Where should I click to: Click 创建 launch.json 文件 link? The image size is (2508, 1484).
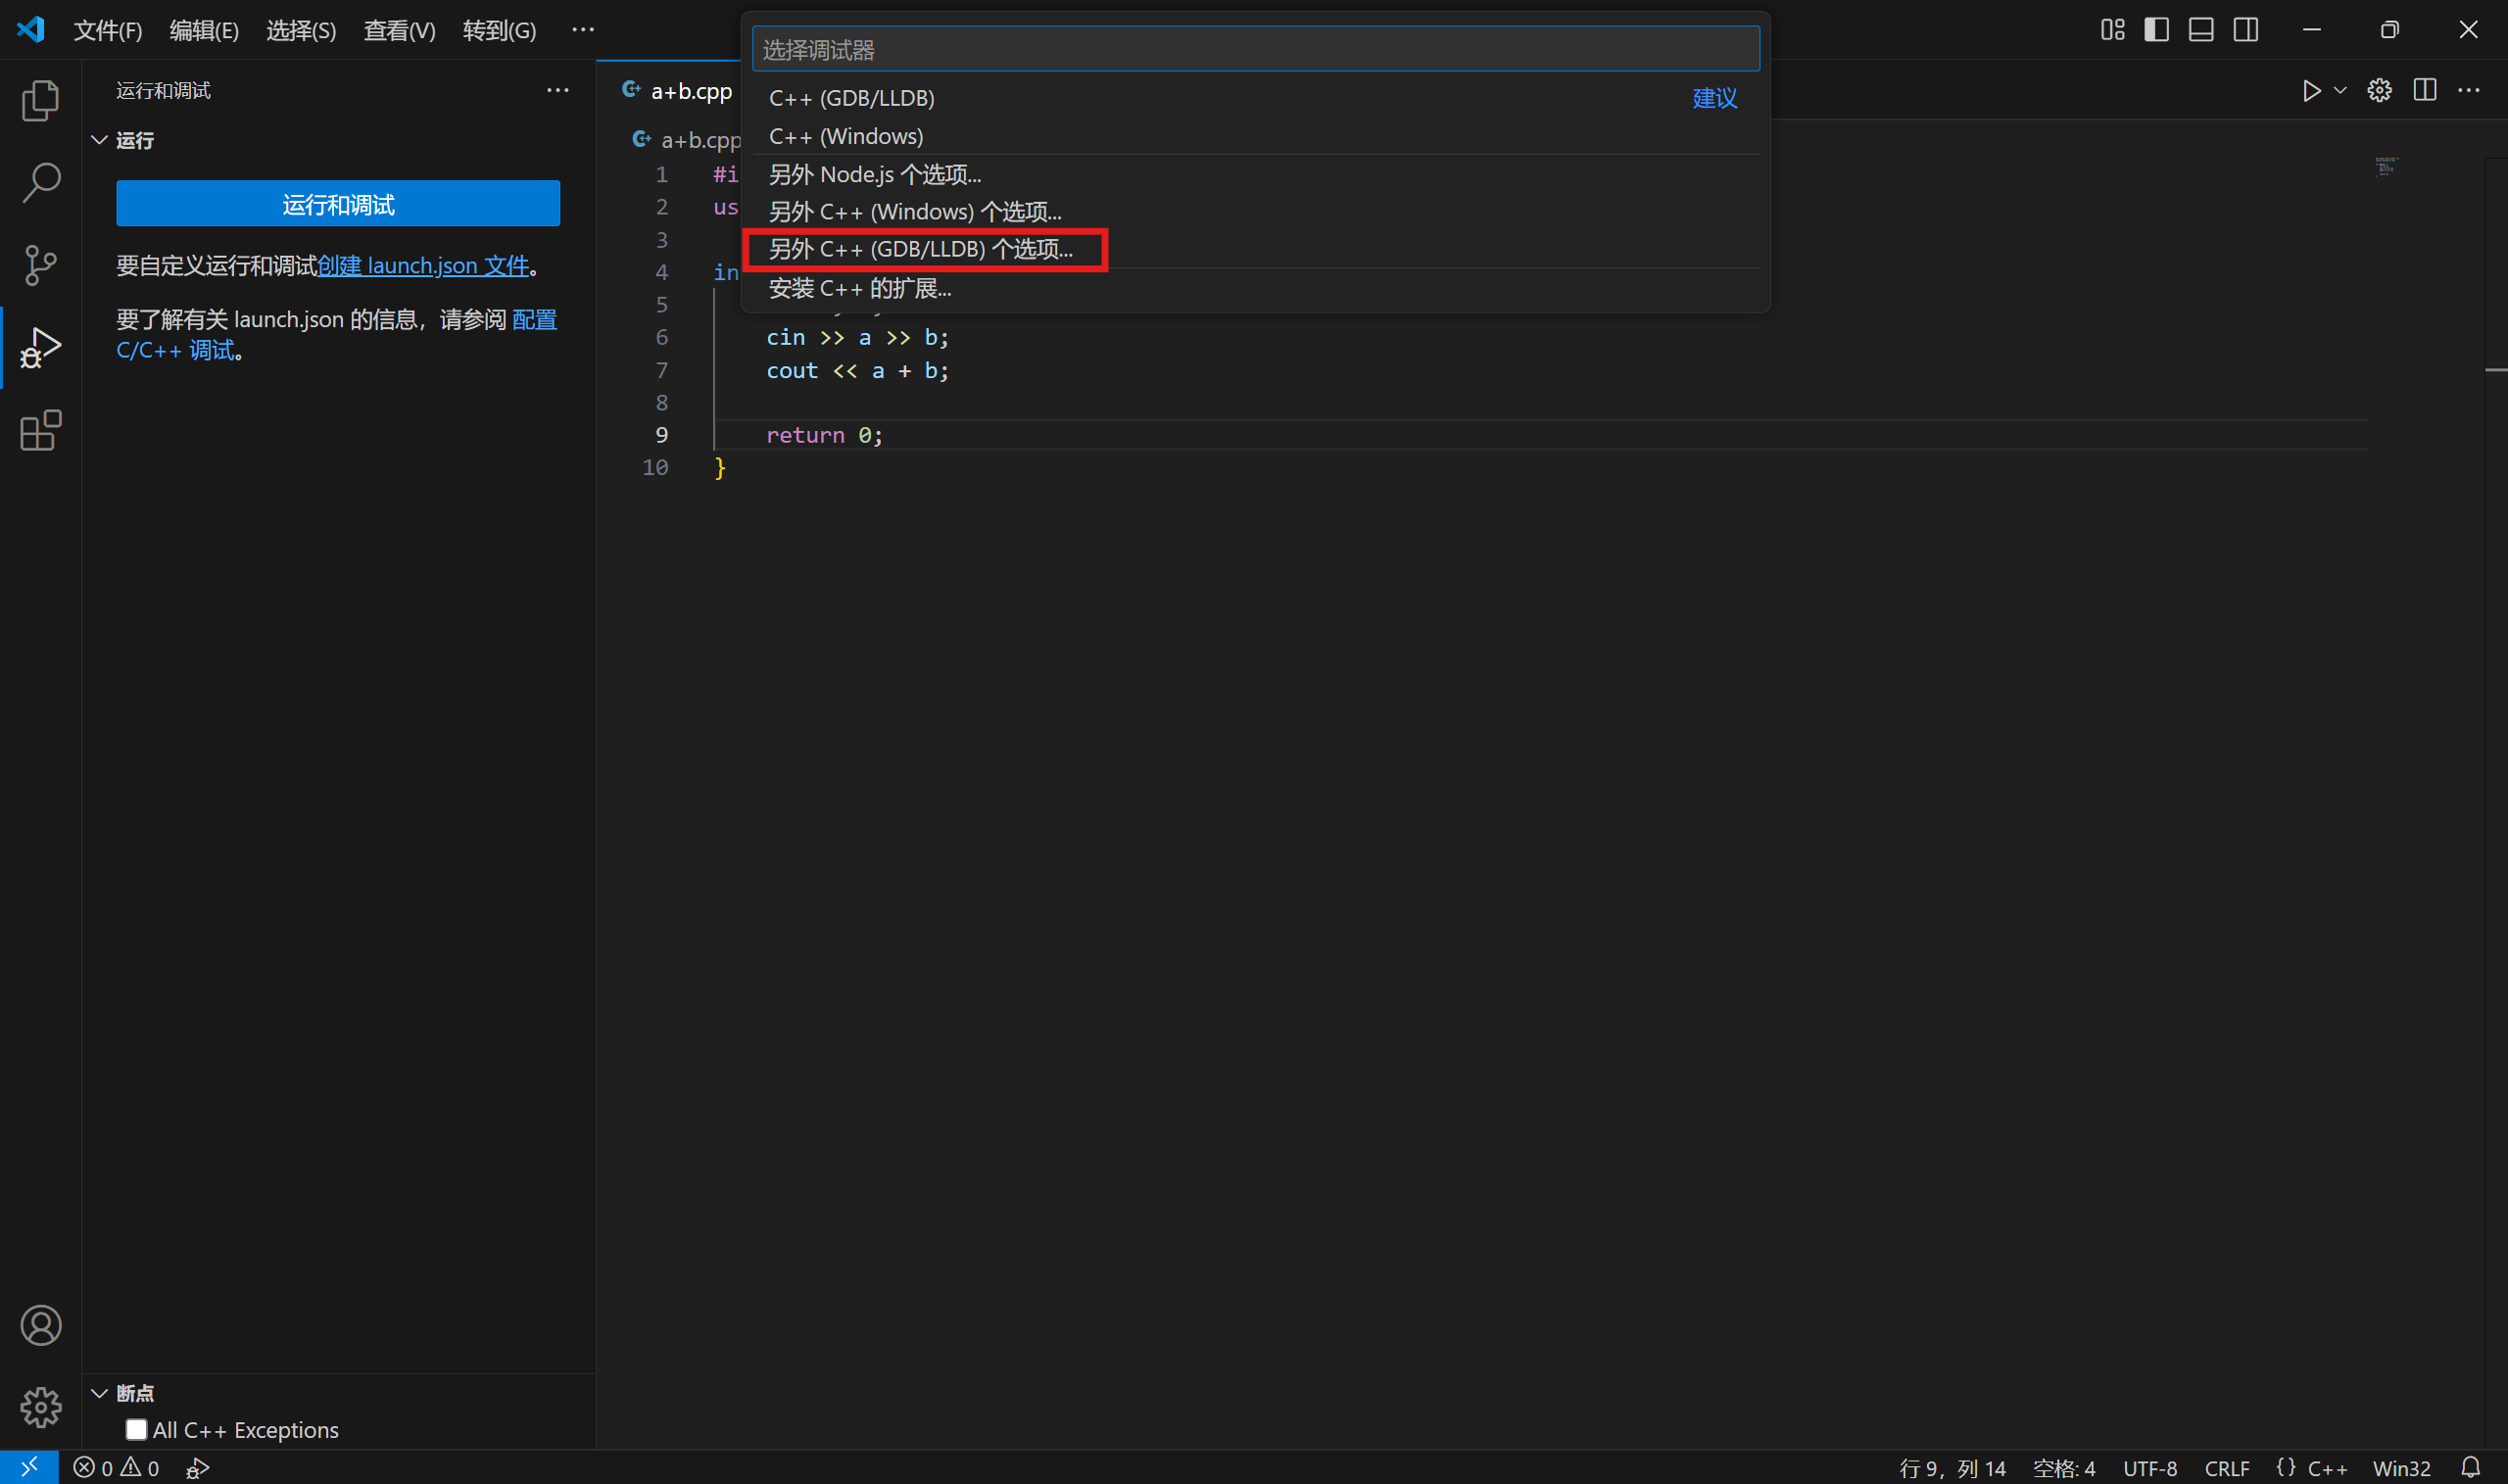tap(423, 265)
